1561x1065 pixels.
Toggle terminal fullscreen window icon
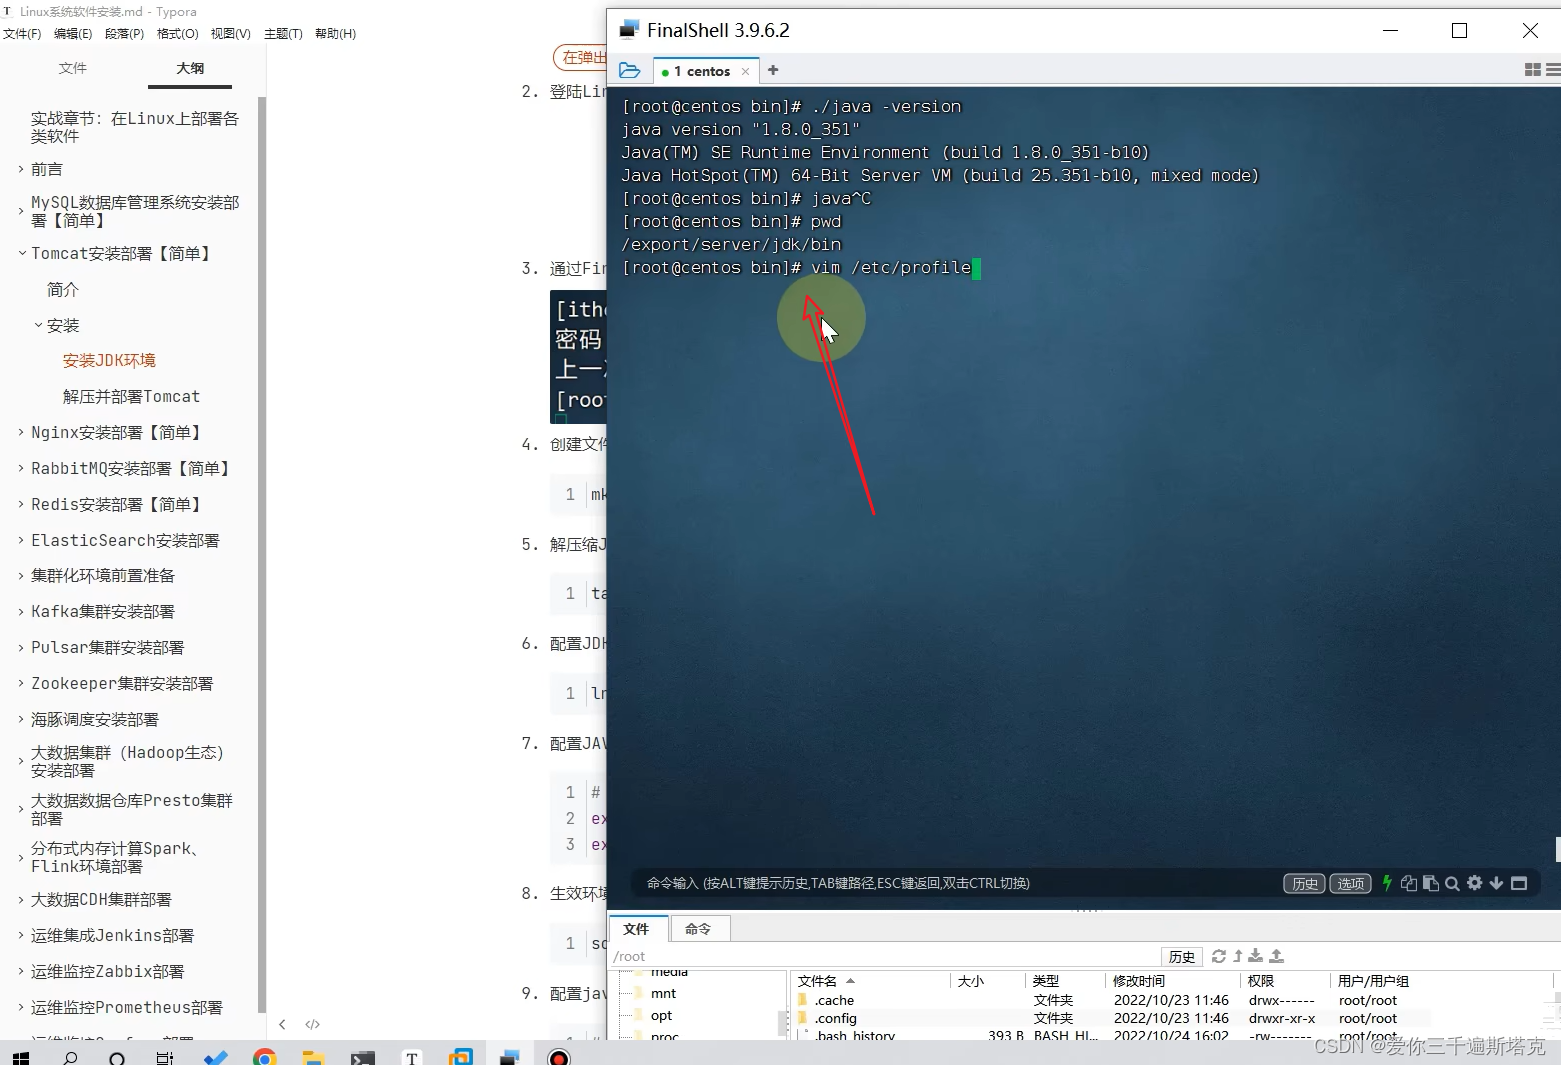(x=1519, y=883)
